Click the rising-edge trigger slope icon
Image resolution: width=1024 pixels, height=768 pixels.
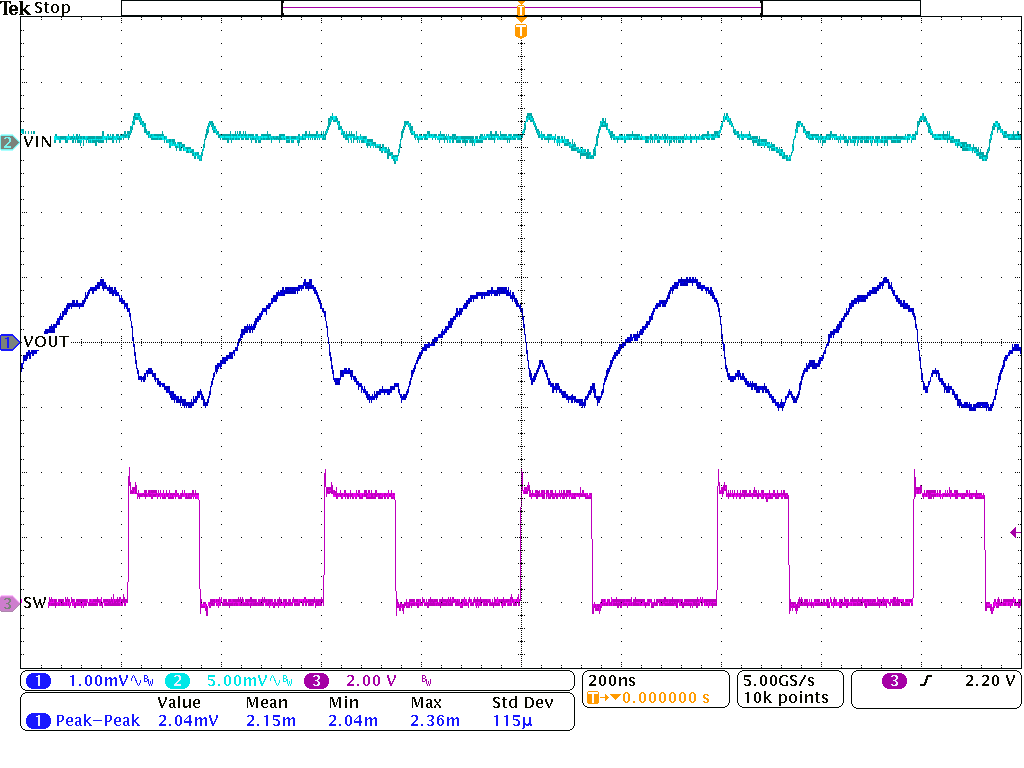pyautogui.click(x=928, y=679)
